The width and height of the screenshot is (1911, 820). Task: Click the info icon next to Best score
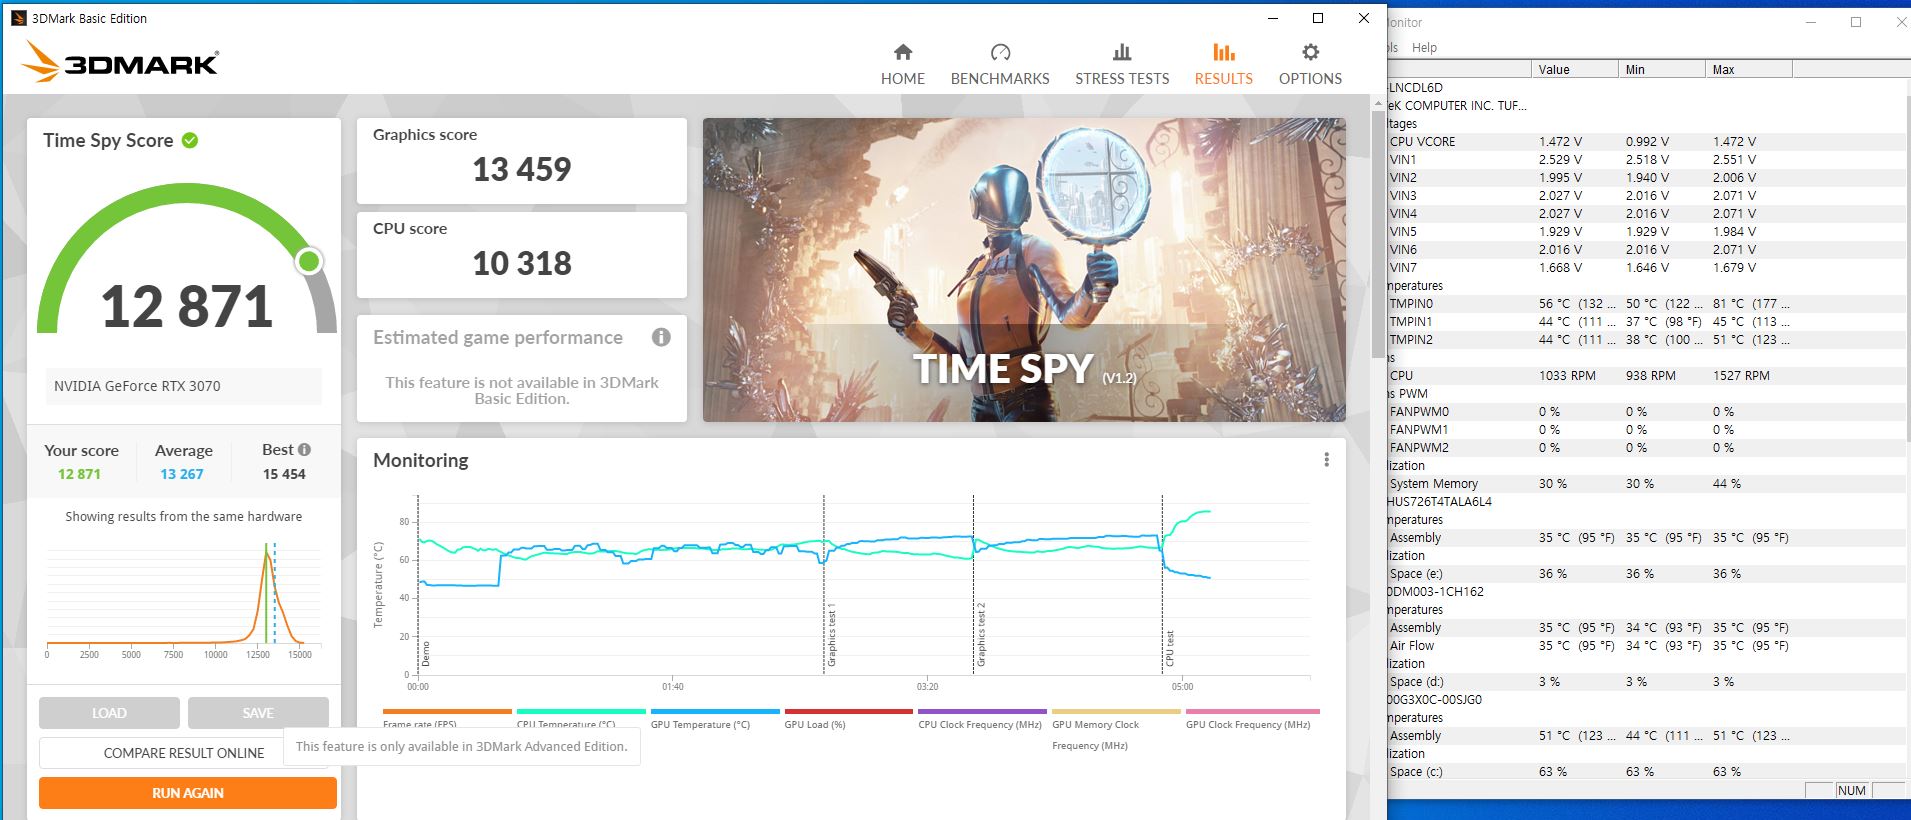coord(304,450)
